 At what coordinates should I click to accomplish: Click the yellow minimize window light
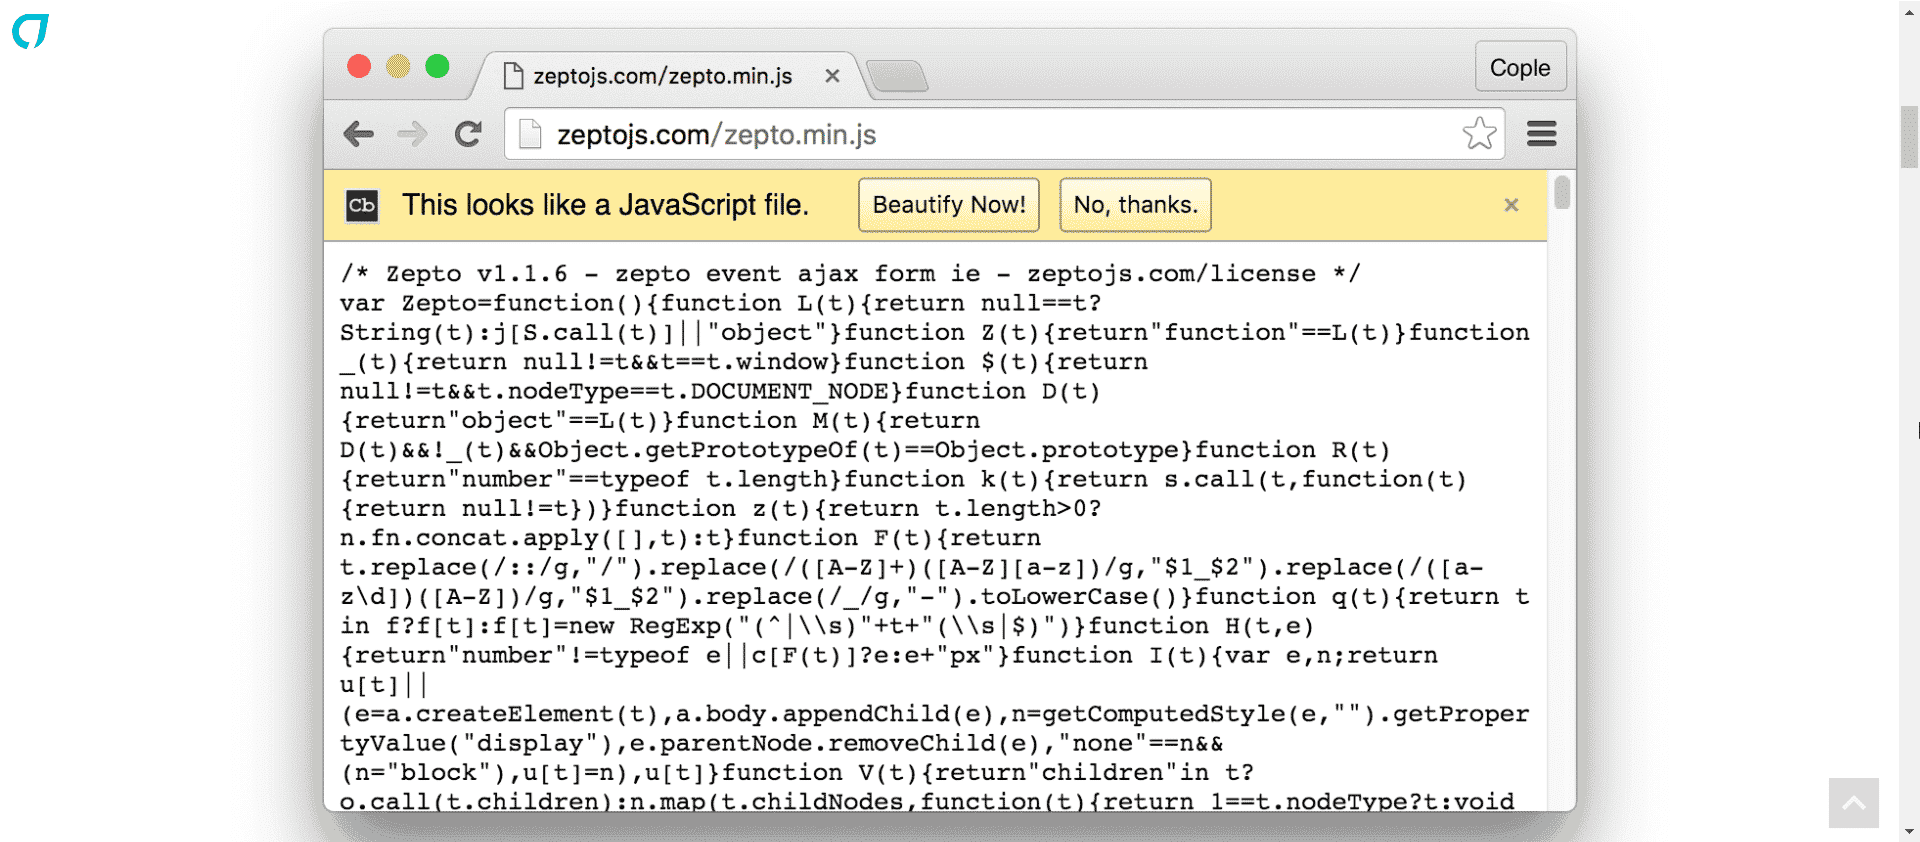click(x=398, y=66)
